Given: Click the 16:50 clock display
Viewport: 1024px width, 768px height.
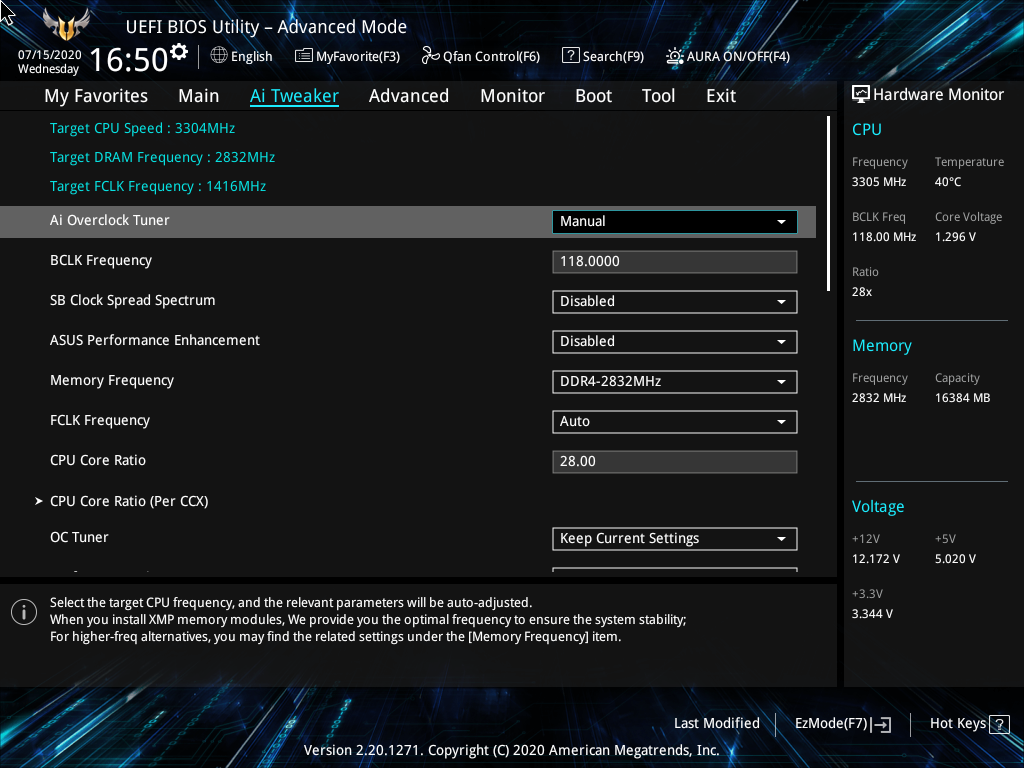Looking at the screenshot, I should (129, 59).
